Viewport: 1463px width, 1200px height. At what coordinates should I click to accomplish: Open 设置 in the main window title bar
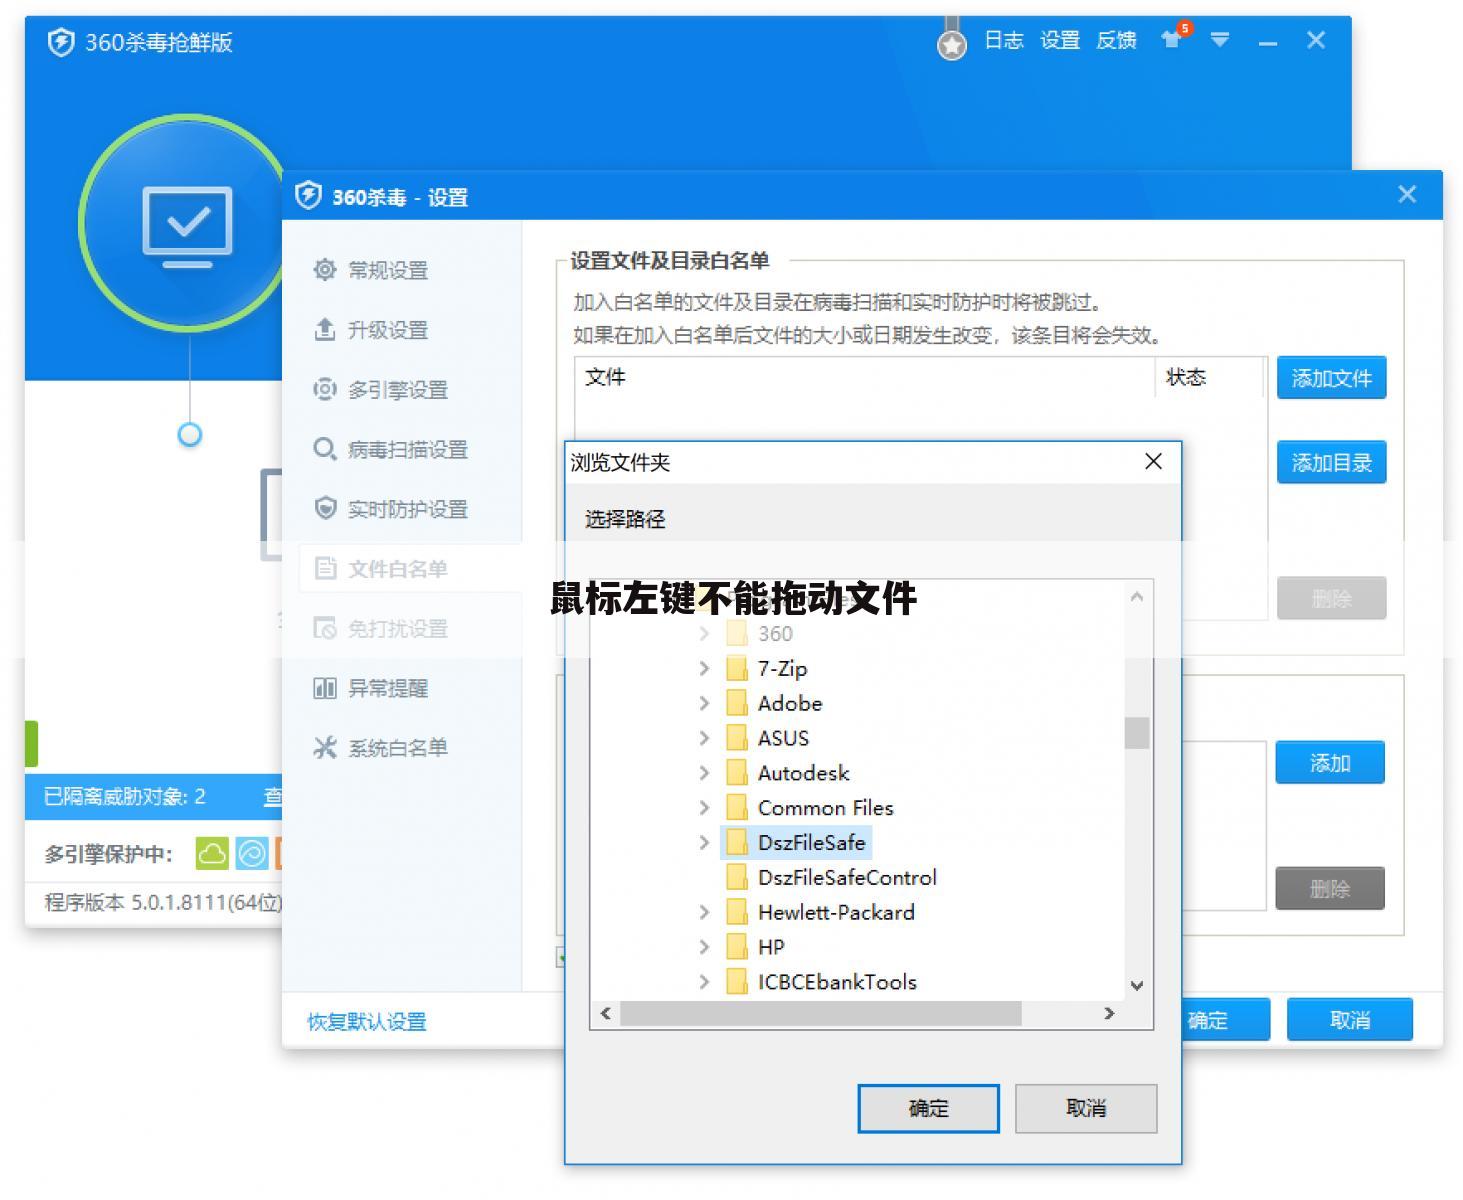pyautogui.click(x=1060, y=40)
